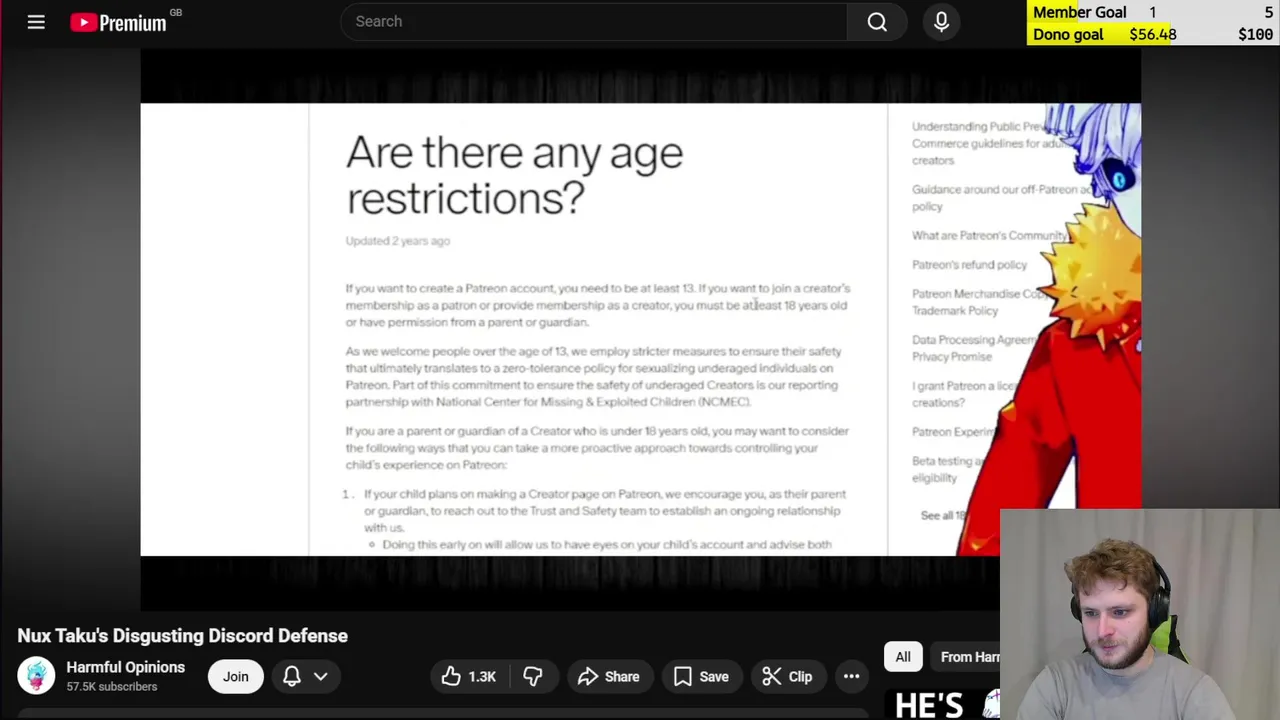This screenshot has height=720, width=1280.
Task: Open Harmful Opinions channel name link
Action: [125, 667]
